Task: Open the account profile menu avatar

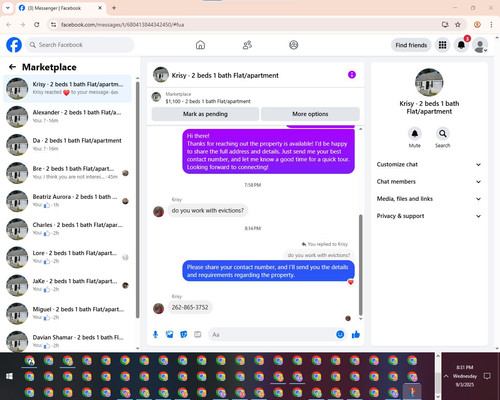Action: [x=480, y=45]
